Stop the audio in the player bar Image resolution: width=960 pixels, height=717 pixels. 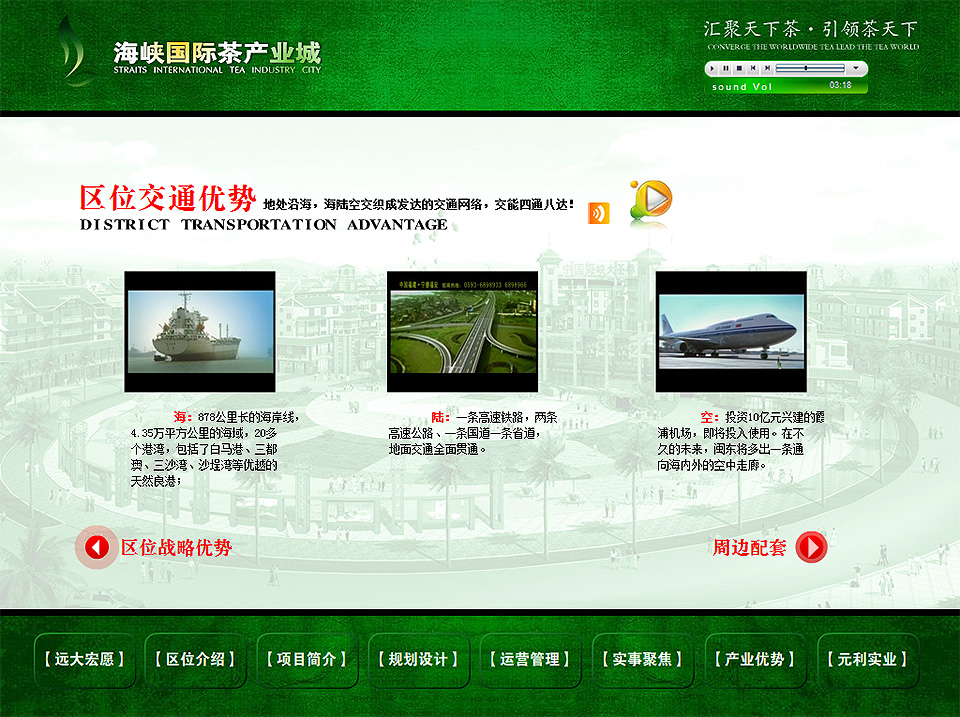(741, 68)
